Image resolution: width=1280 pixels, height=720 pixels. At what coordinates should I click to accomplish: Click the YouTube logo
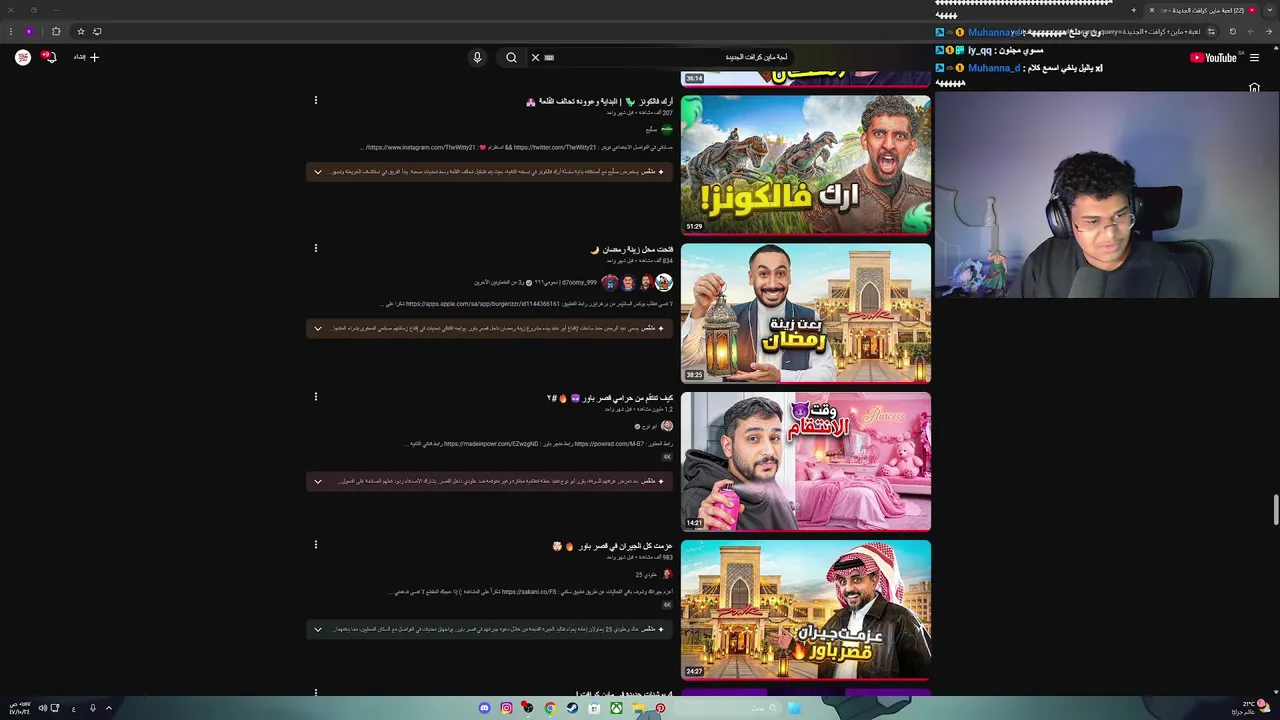coord(1213,57)
